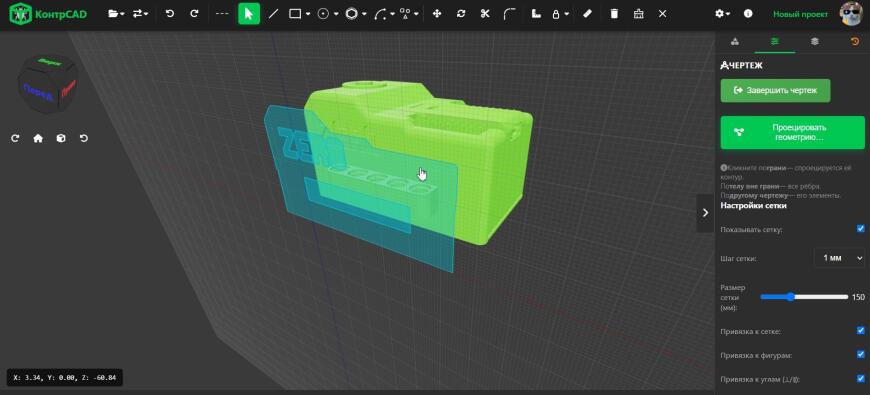Open the folder file dropdown
Image resolution: width=870 pixels, height=395 pixels.
116,14
